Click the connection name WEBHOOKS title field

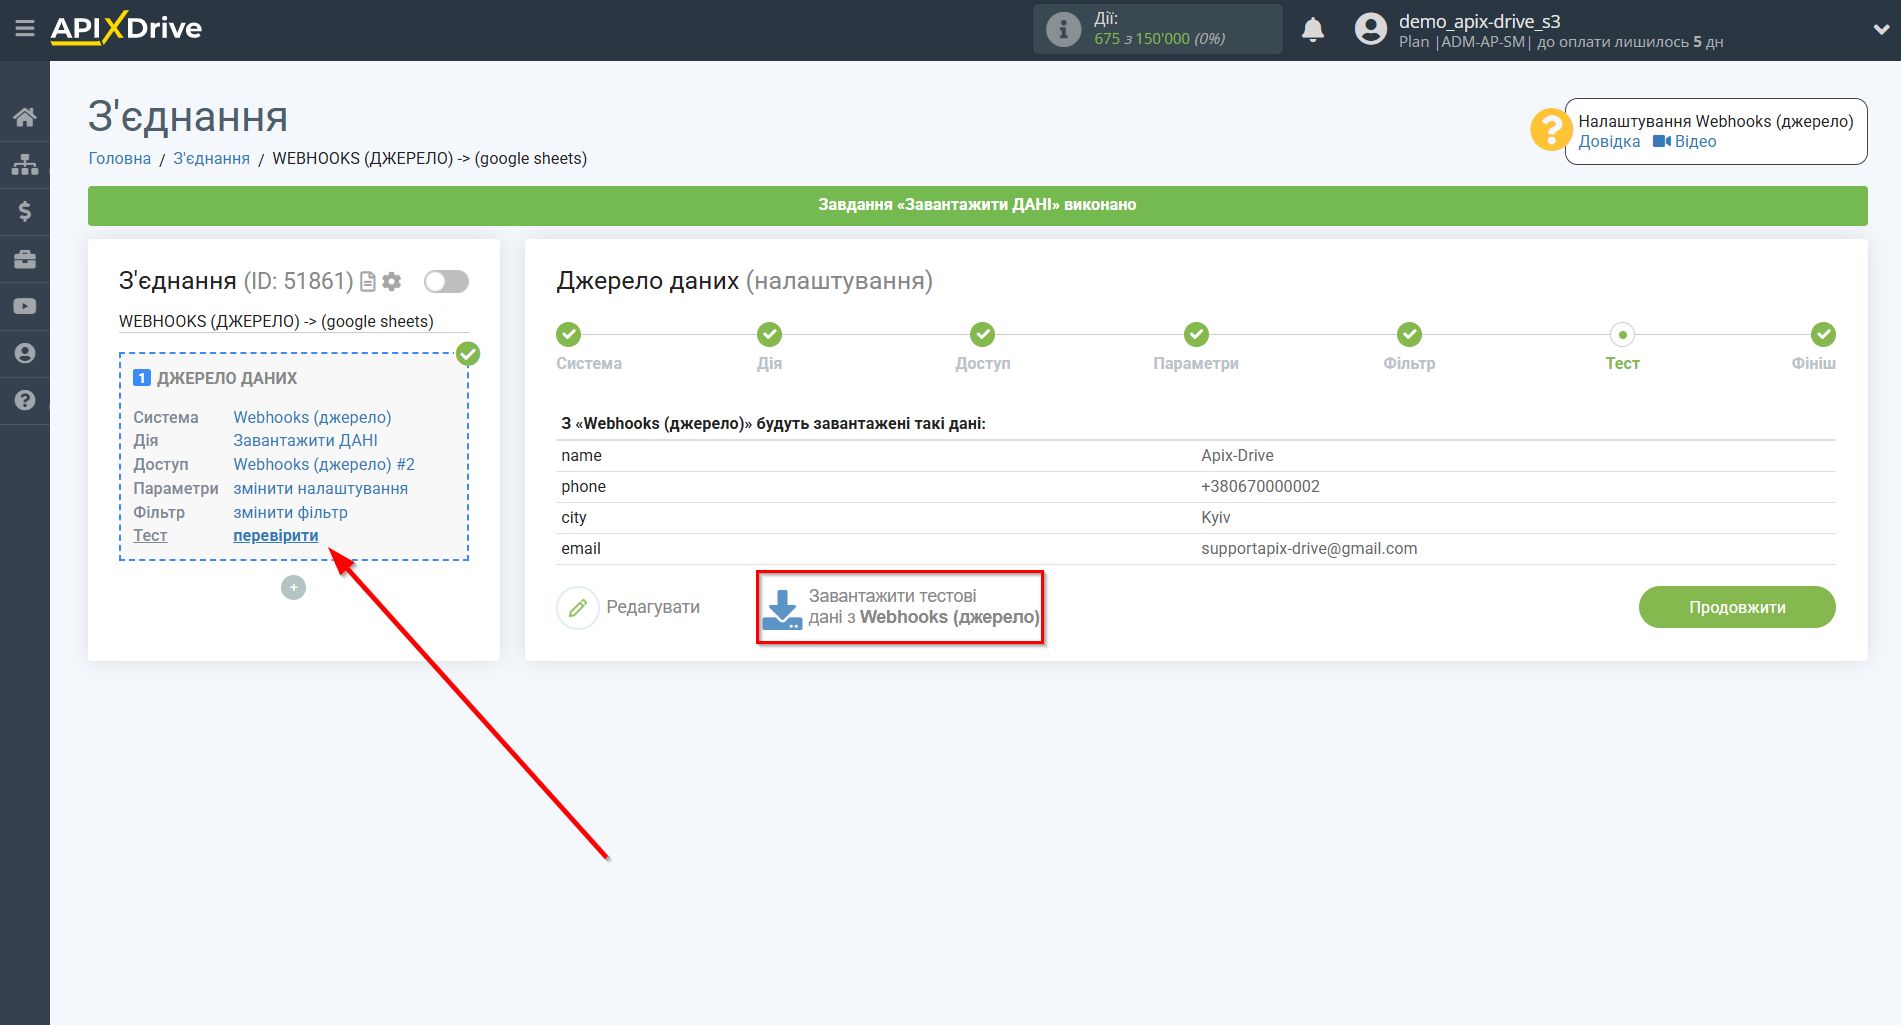point(293,321)
